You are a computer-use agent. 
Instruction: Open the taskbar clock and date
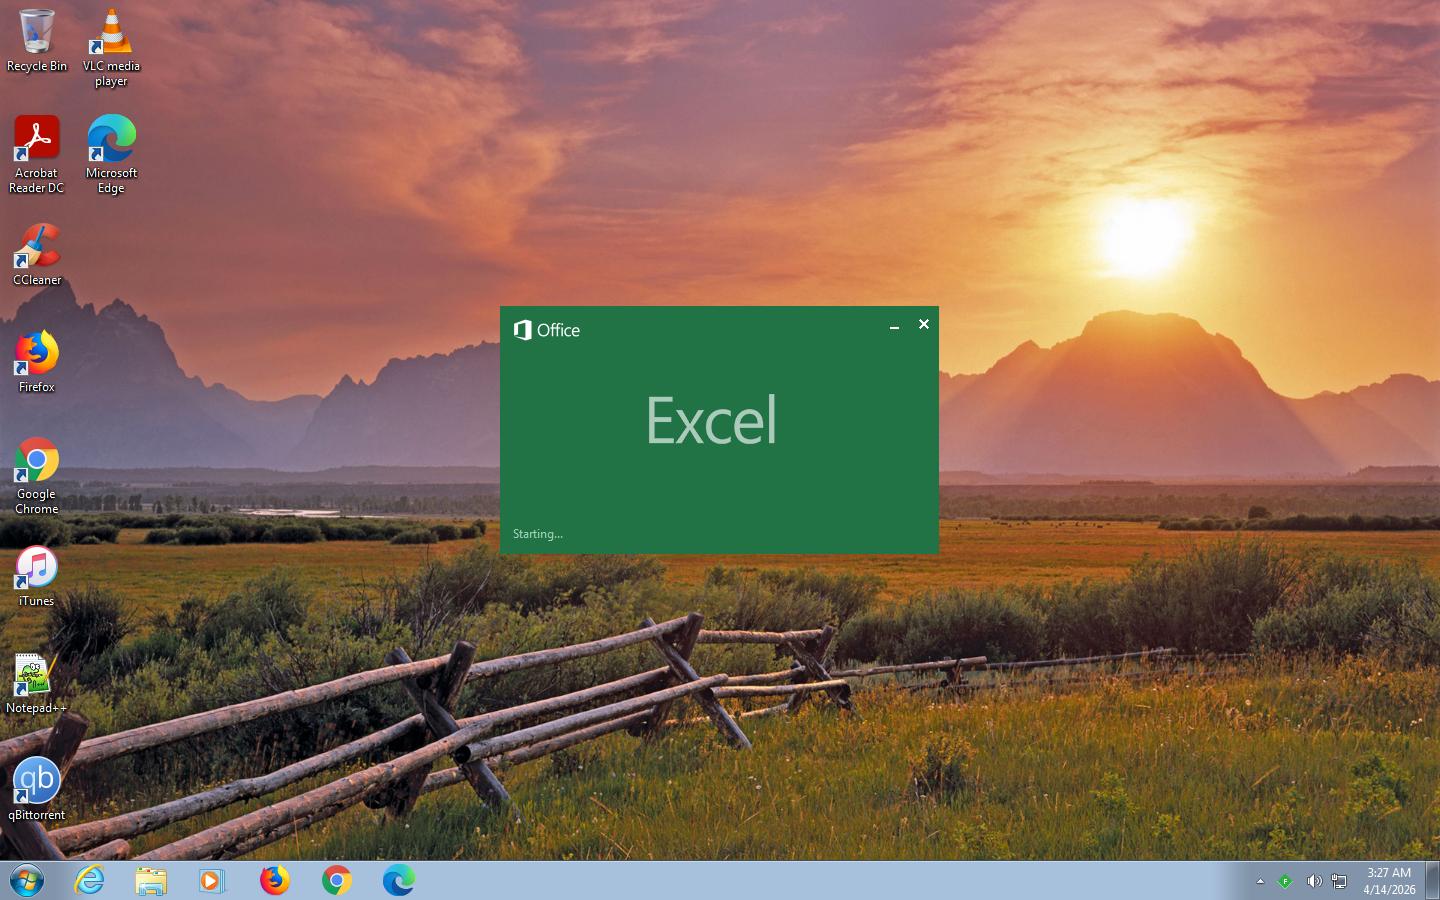pos(1389,881)
